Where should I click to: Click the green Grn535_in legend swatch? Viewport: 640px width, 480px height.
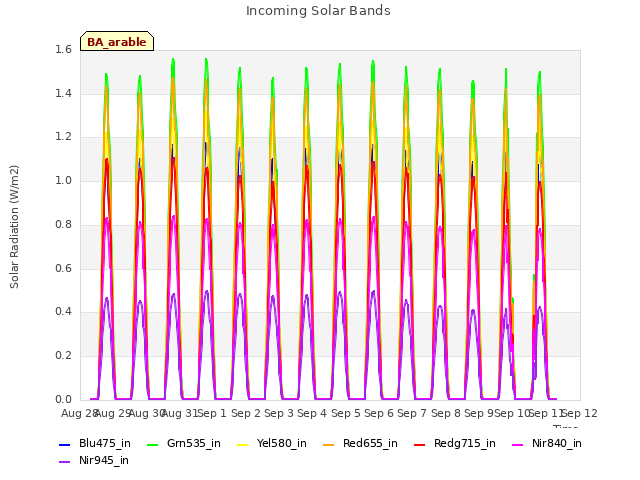coord(152,444)
